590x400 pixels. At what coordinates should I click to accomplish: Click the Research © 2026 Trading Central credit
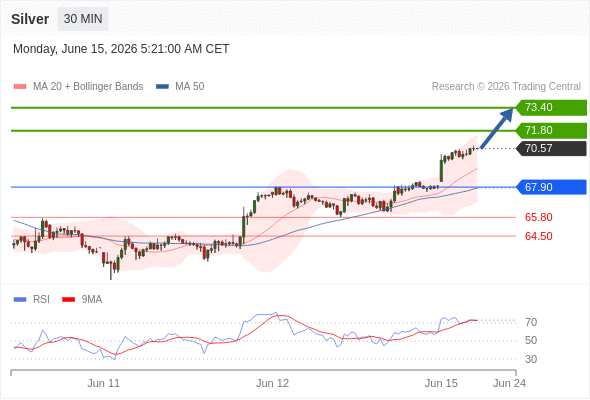[506, 87]
